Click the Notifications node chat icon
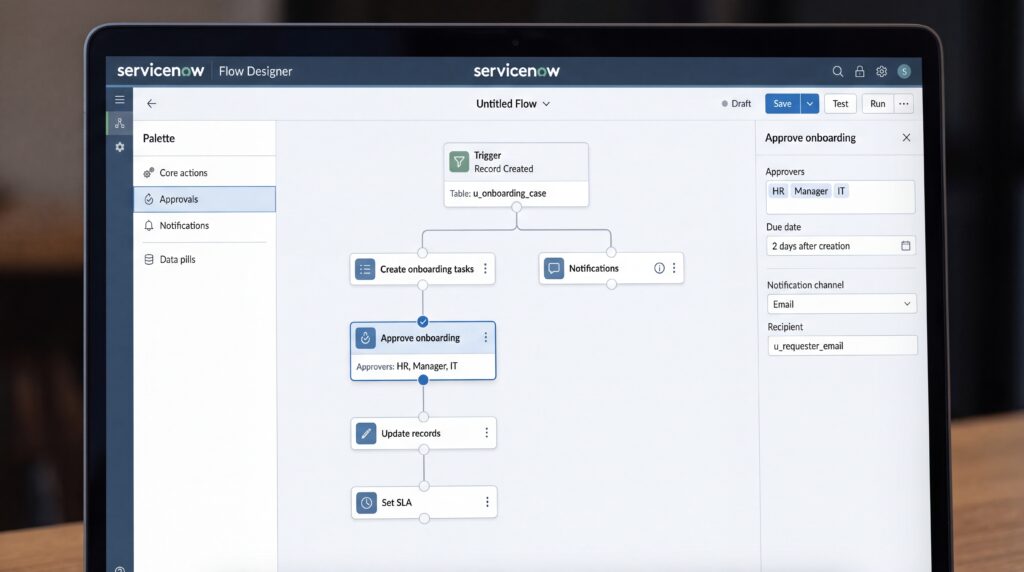Screen dimensions: 1024x572 [x=554, y=268]
